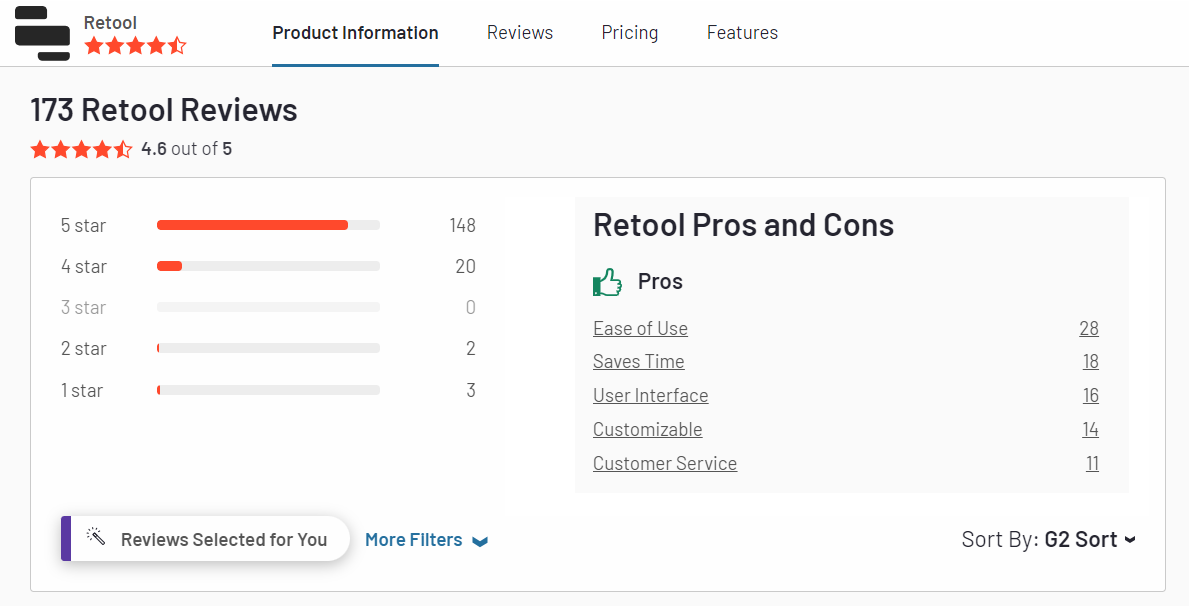This screenshot has width=1189, height=606.
Task: Click the header star rating icons
Action: [135, 46]
